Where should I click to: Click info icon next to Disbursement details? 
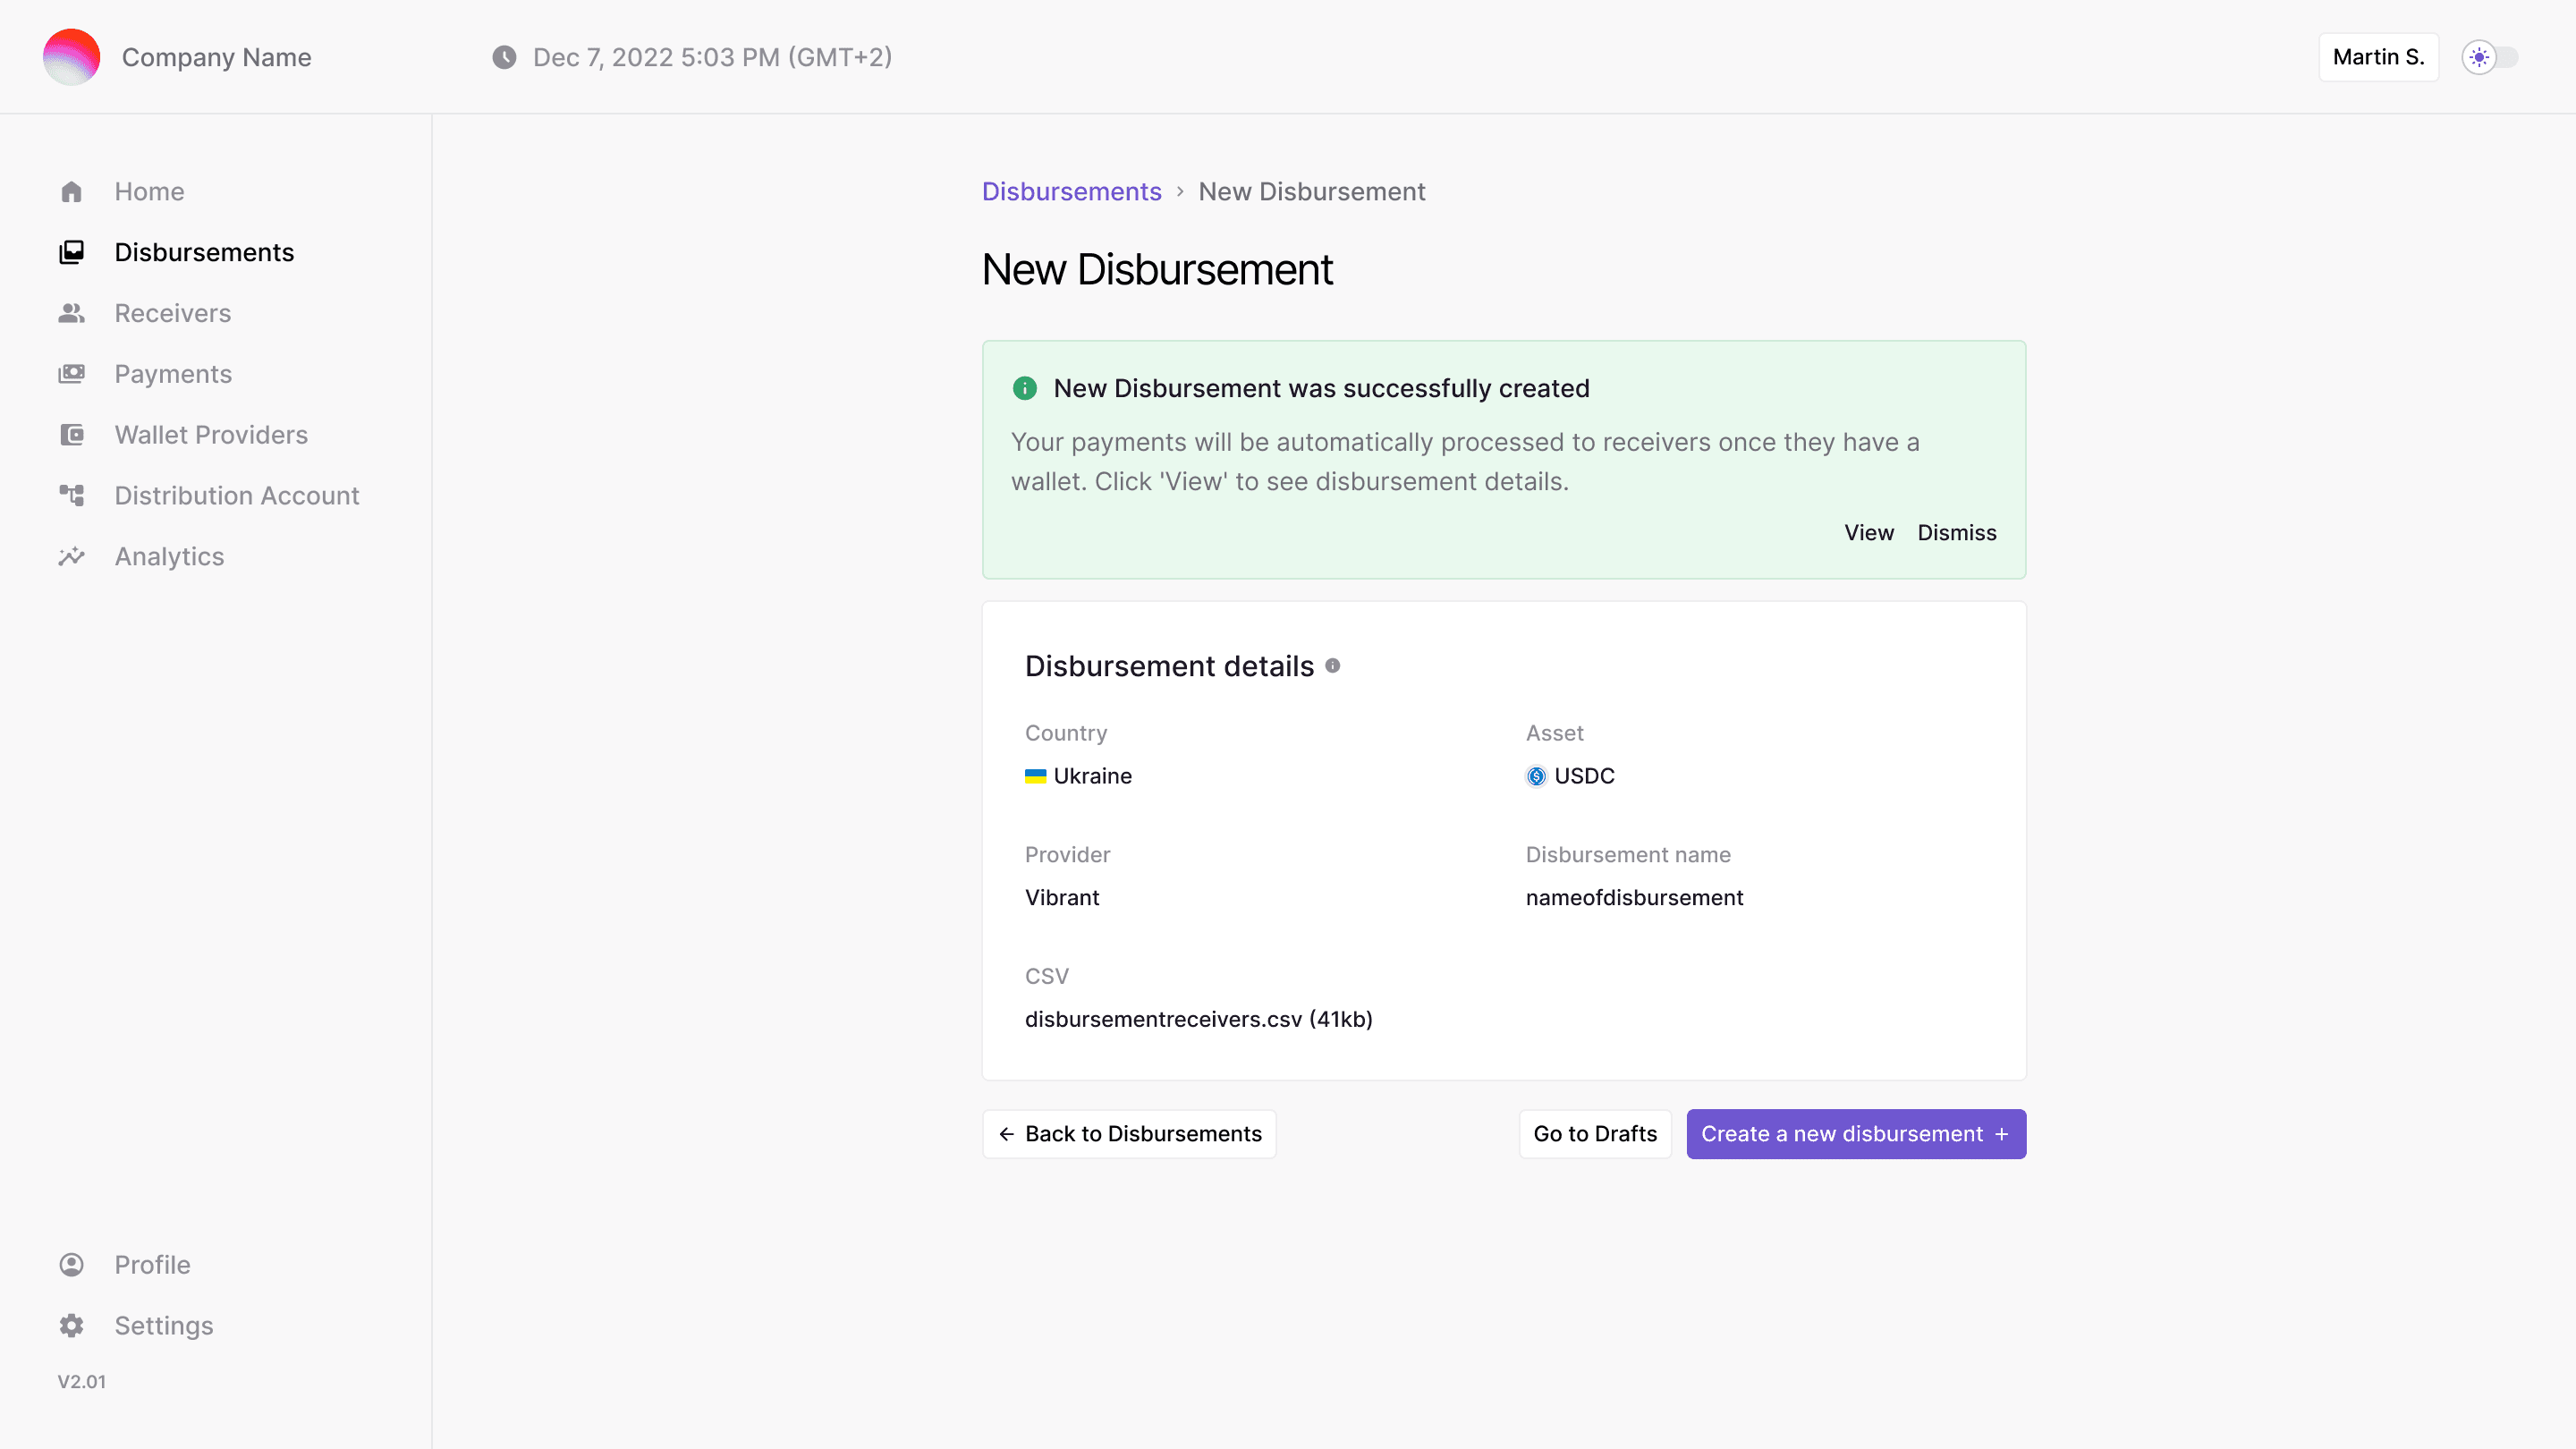(x=1332, y=666)
